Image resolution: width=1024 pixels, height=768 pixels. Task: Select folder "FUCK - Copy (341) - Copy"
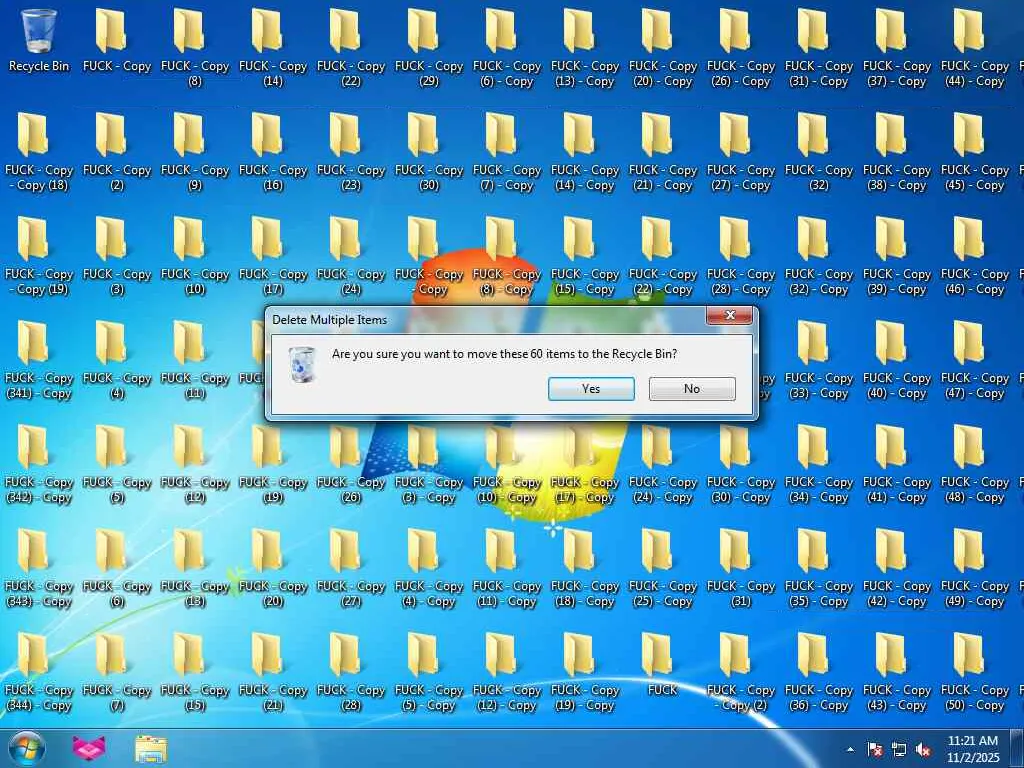point(39,359)
